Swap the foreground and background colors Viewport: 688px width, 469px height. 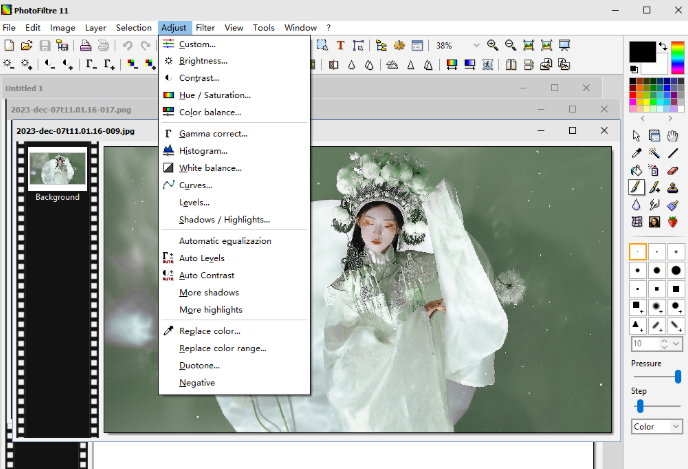click(663, 46)
